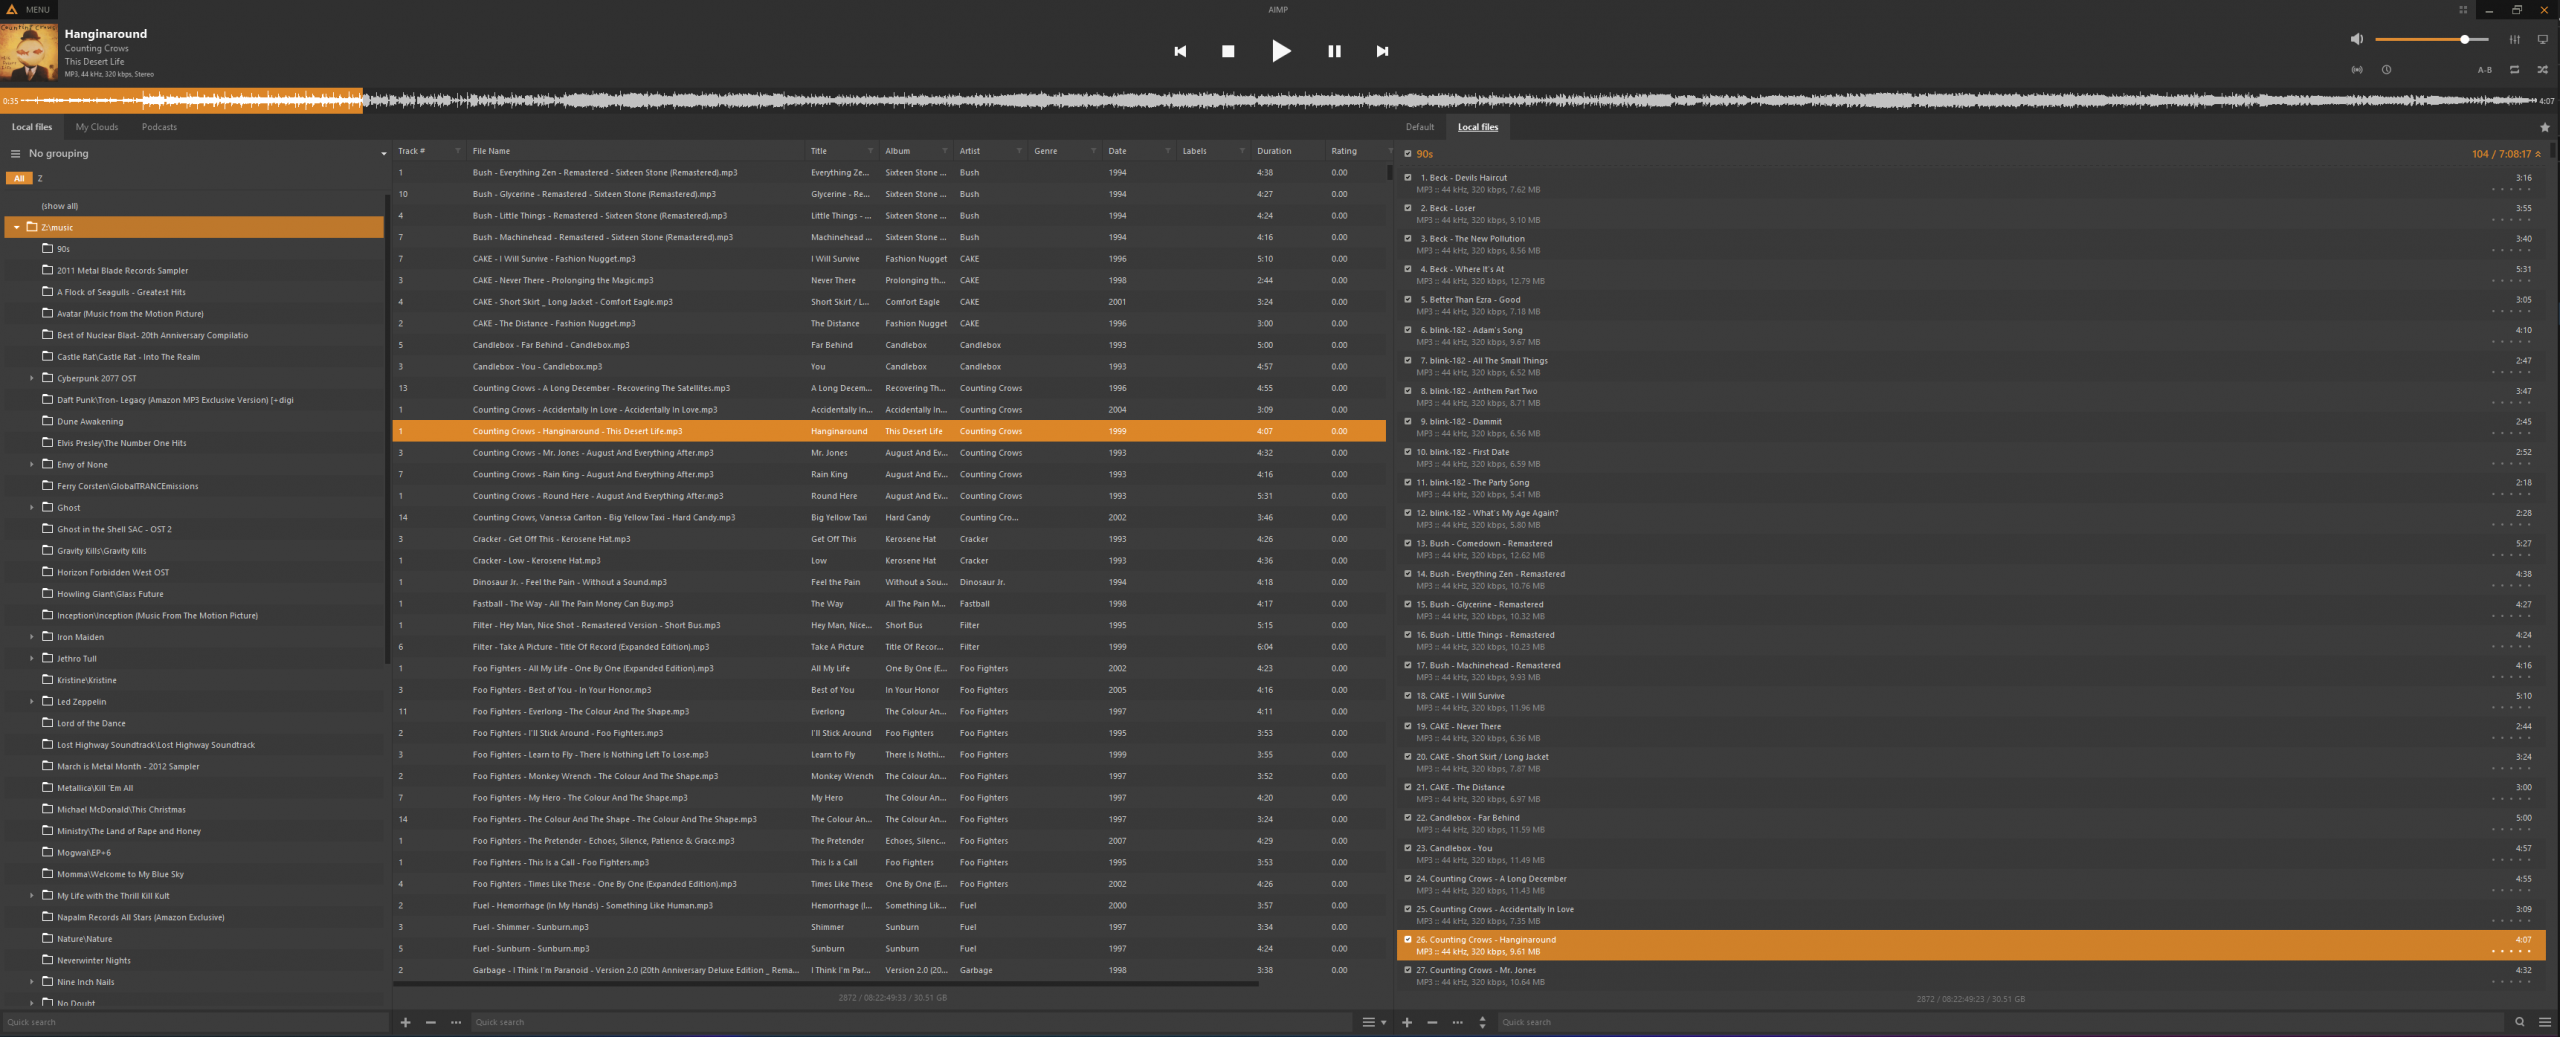Toggle shuffle playback mode
Screen dimensions: 2560x1037
(x=2542, y=70)
